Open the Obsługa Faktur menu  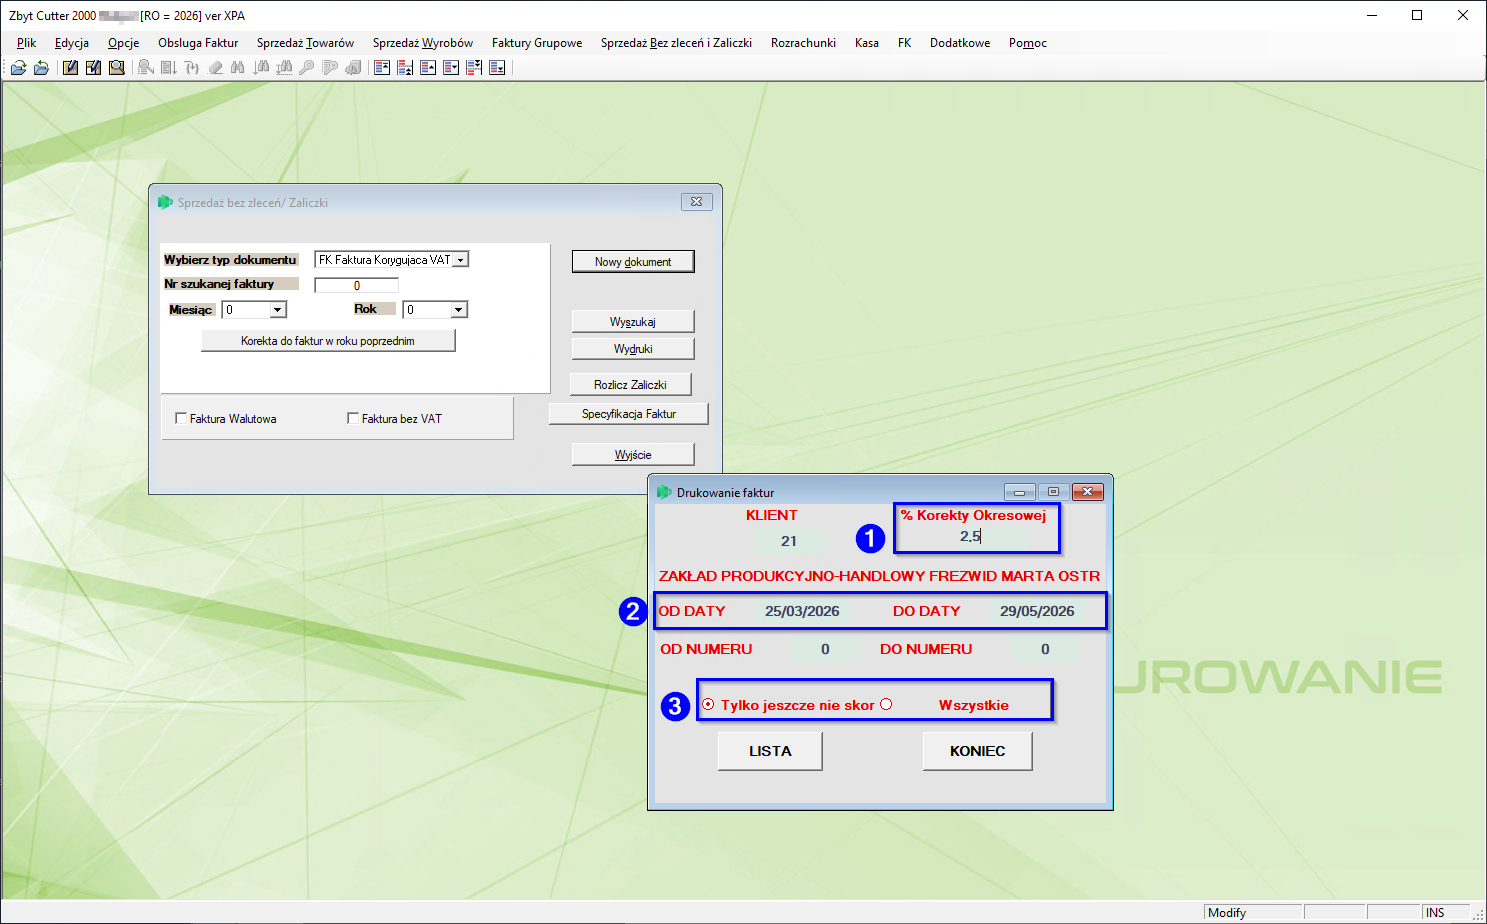tap(198, 43)
